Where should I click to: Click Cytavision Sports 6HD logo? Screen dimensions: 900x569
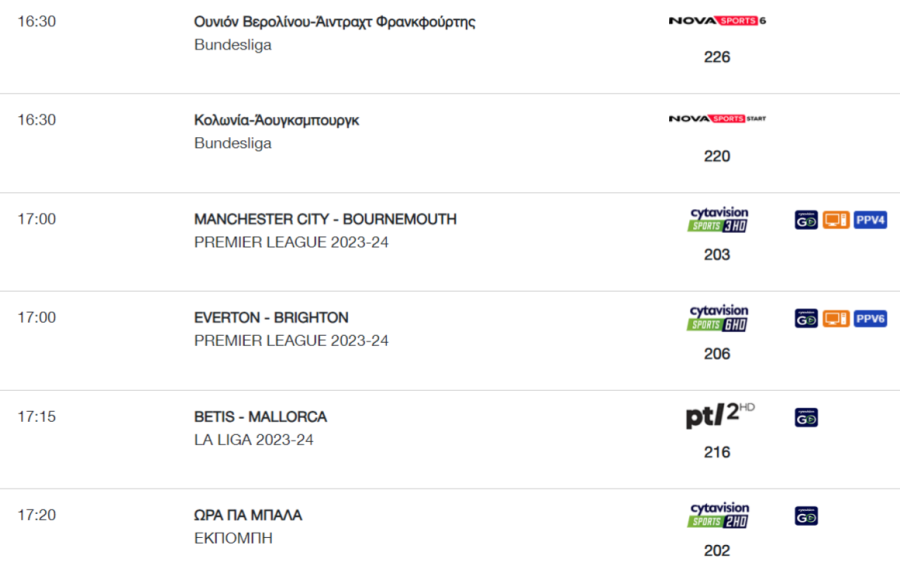[x=717, y=318]
